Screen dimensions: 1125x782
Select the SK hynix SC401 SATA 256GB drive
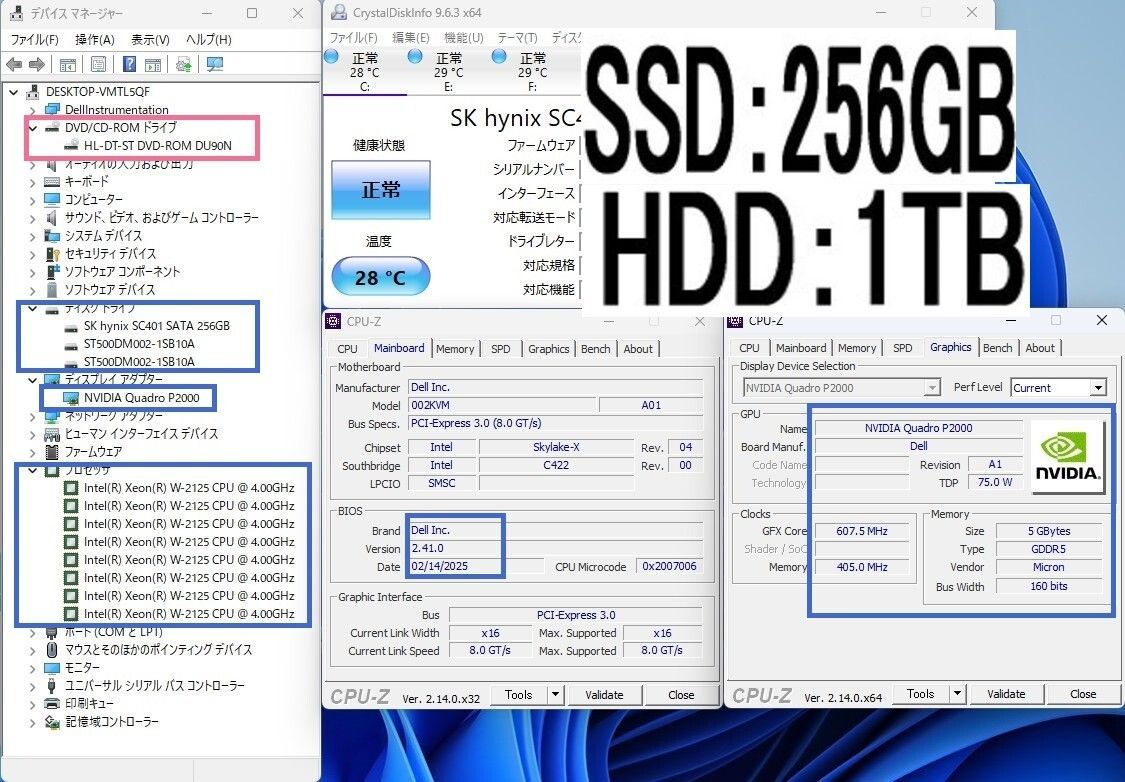[x=156, y=326]
